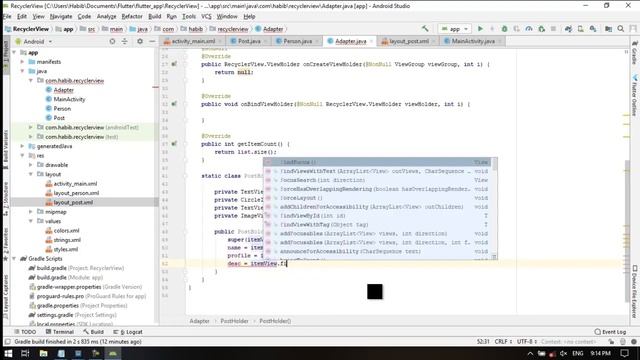Switch Project view using Android dropdown
Screen dimensions: 640x360
[34, 41]
